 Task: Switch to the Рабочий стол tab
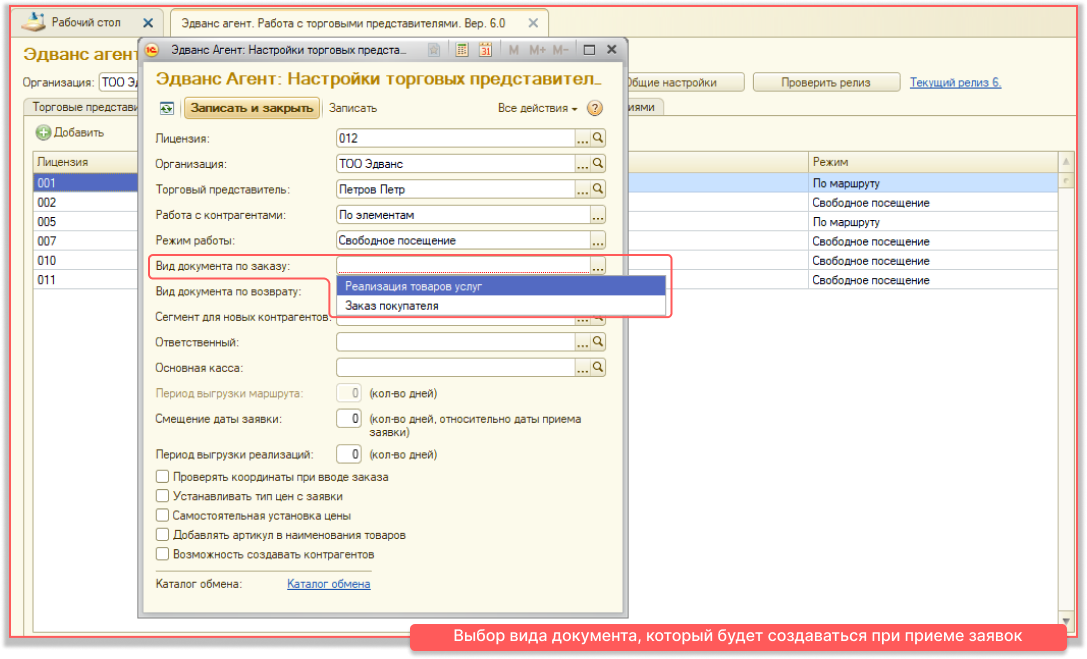point(85,23)
